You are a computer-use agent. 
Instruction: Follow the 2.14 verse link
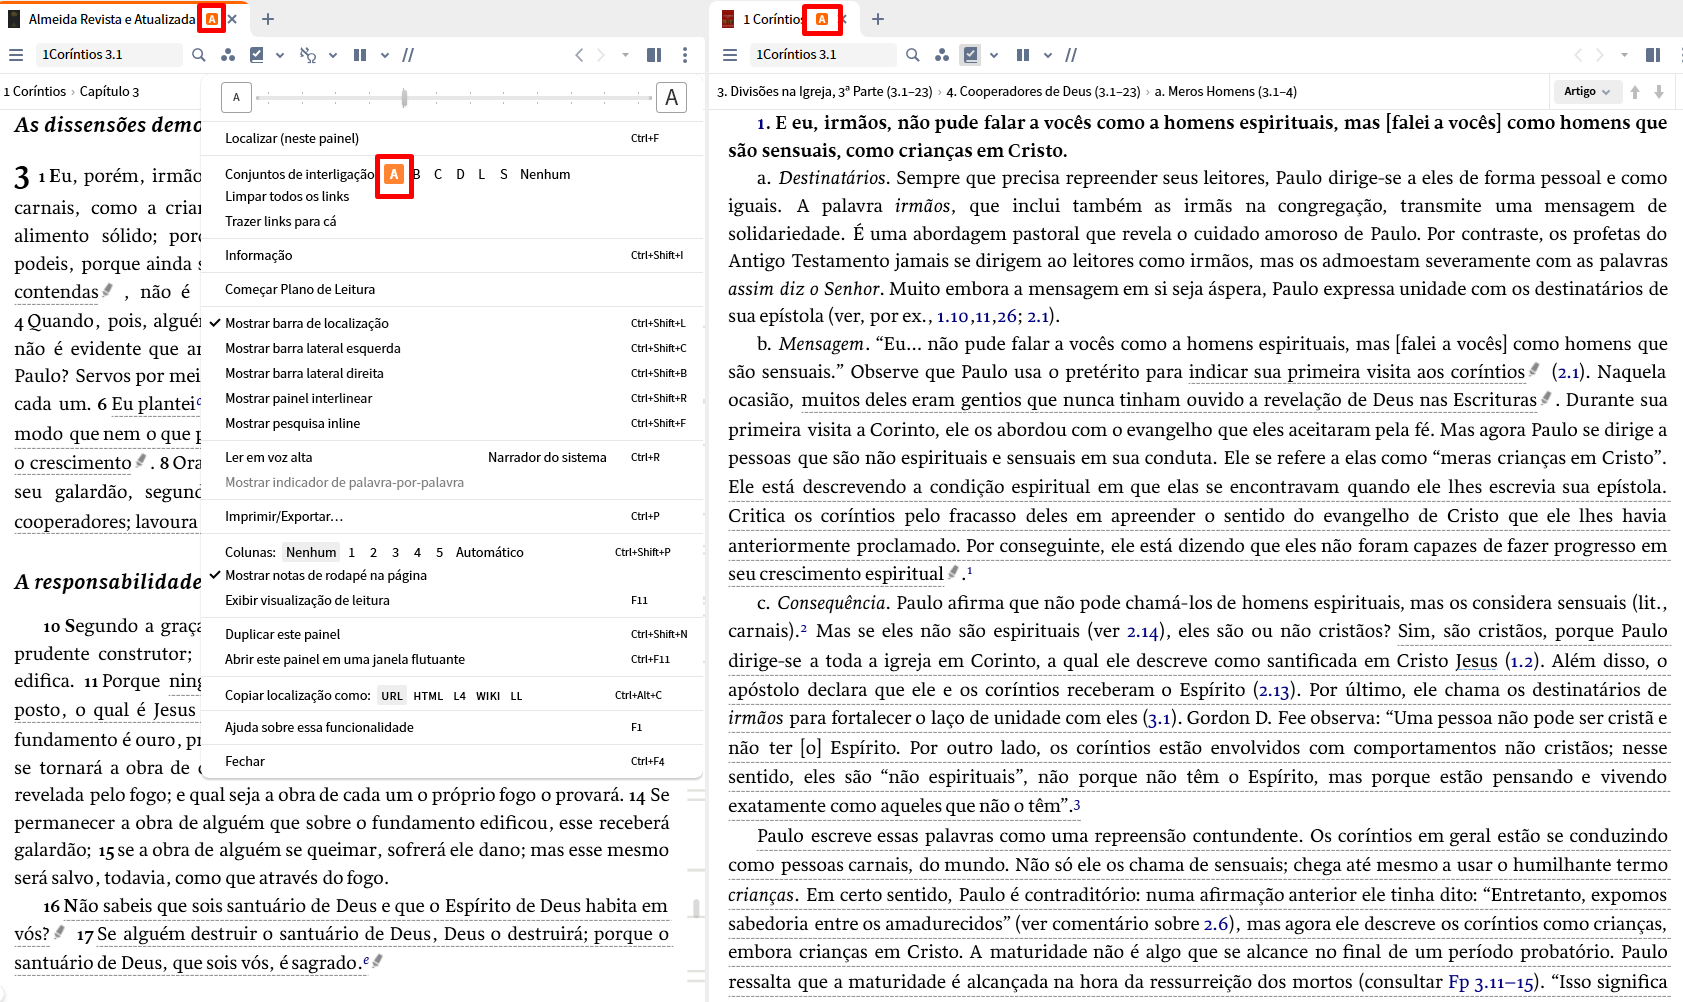[x=1142, y=631]
